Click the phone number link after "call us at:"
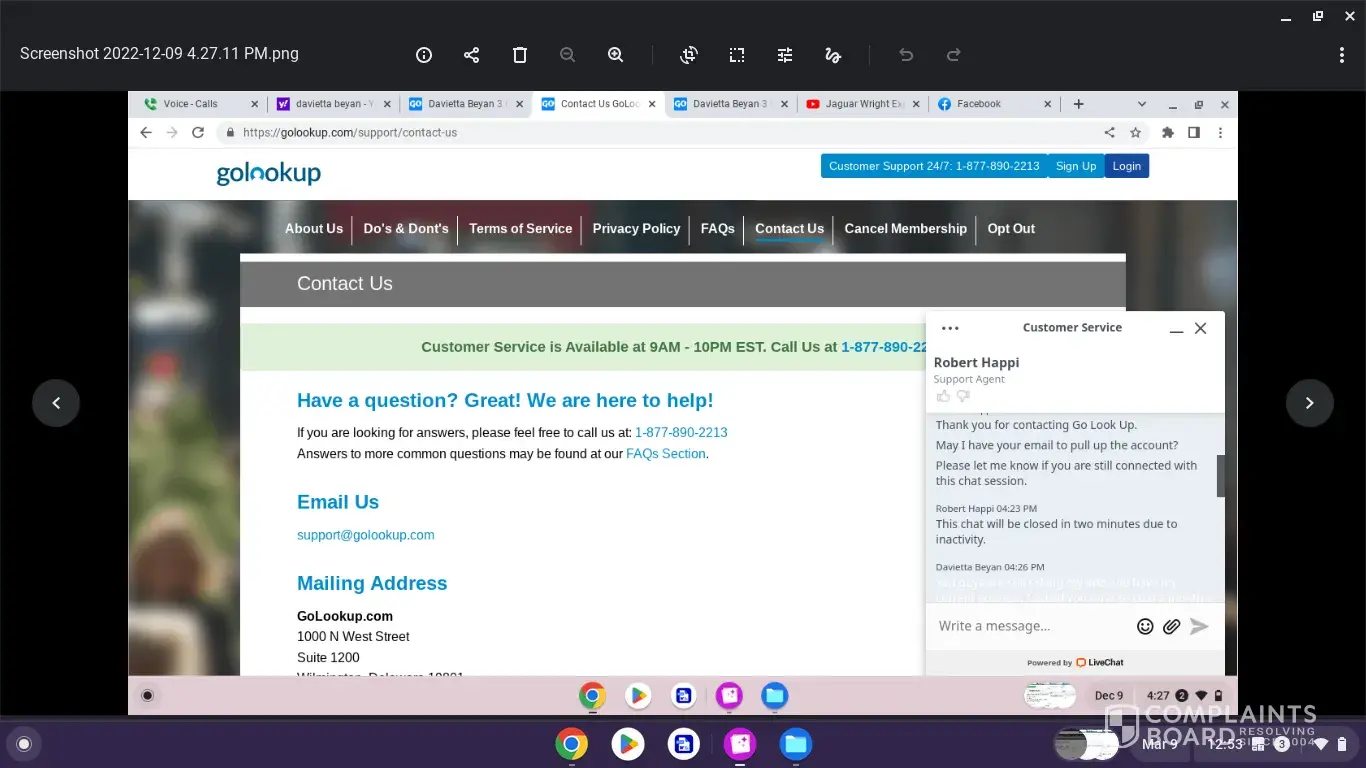This screenshot has height=768, width=1366. tap(681, 433)
